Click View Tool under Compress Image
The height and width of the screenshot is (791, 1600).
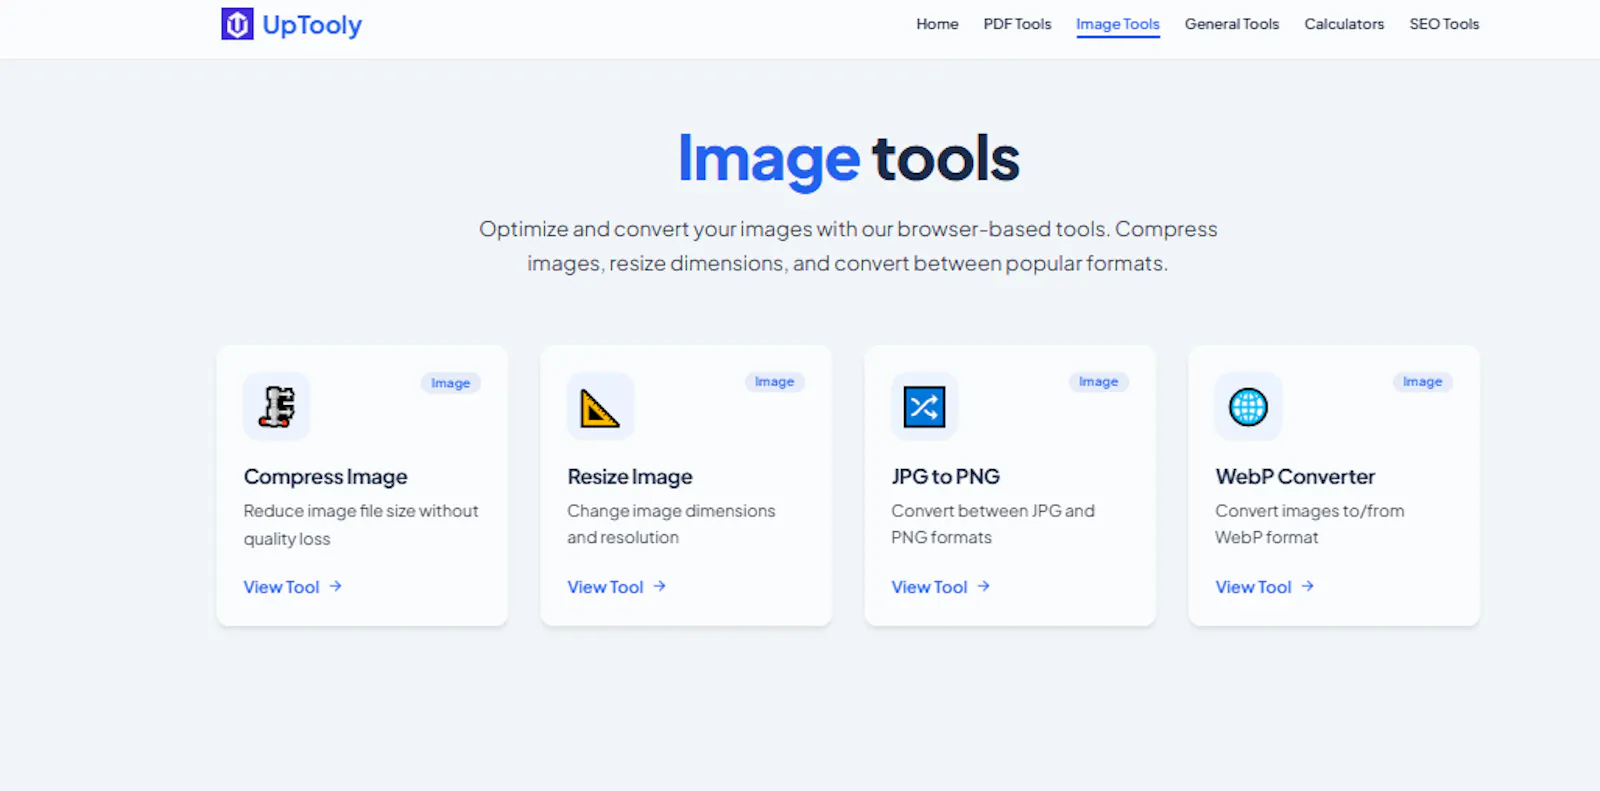point(293,587)
